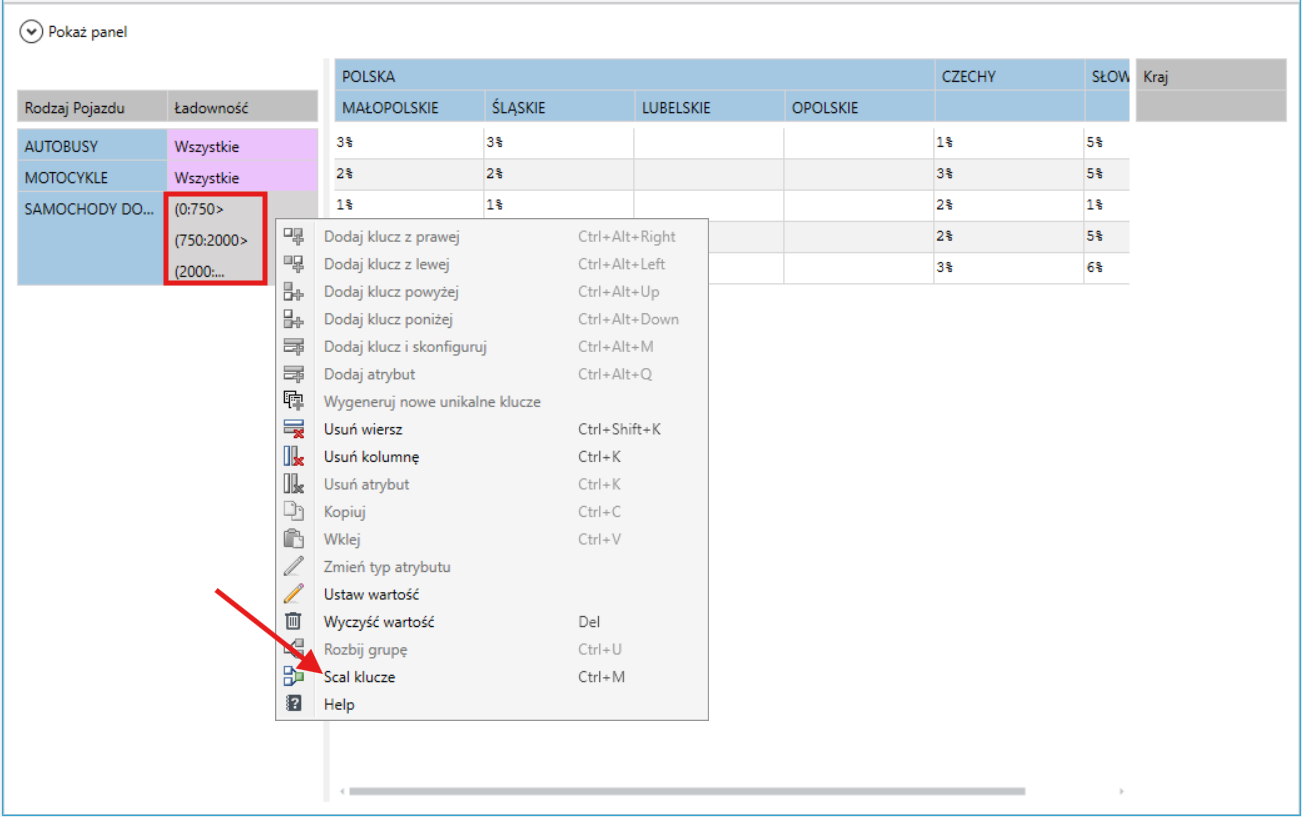Select the AUTOBUSY row key
Viewport: 1302px width, 817px height.
[x=92, y=146]
